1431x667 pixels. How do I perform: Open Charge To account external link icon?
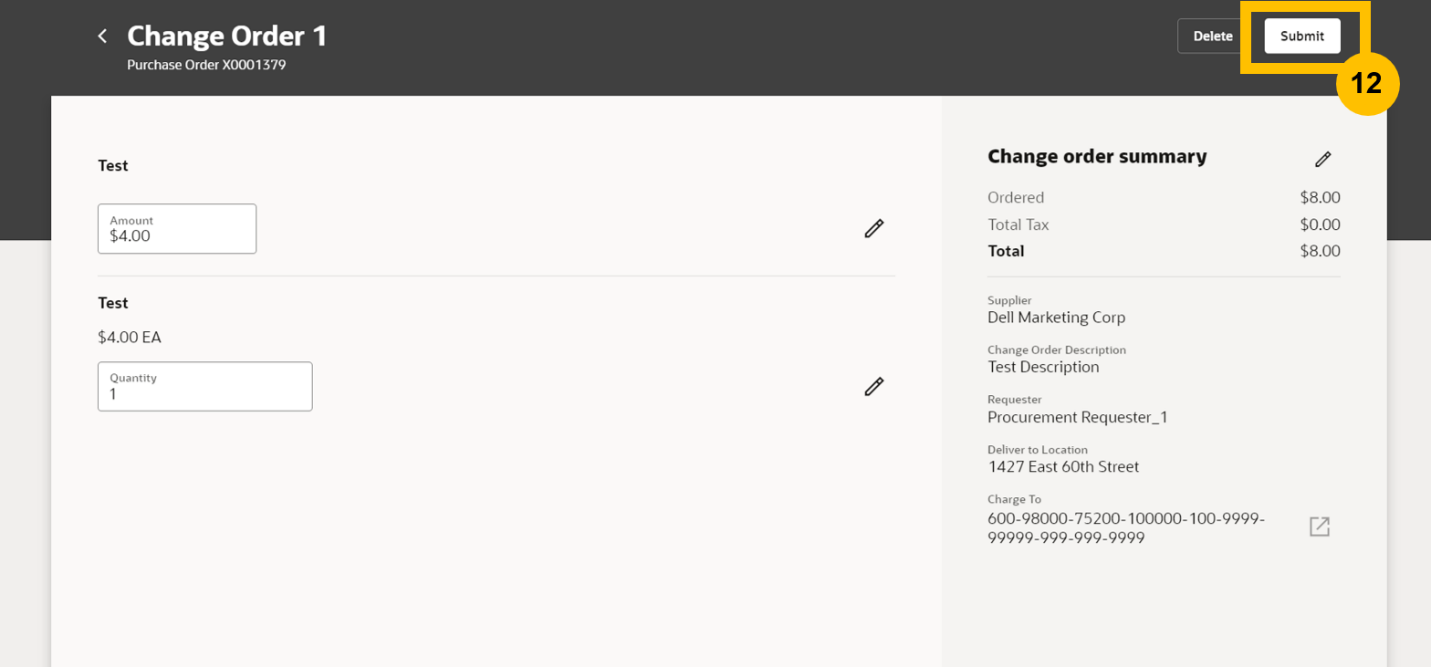tap(1319, 526)
